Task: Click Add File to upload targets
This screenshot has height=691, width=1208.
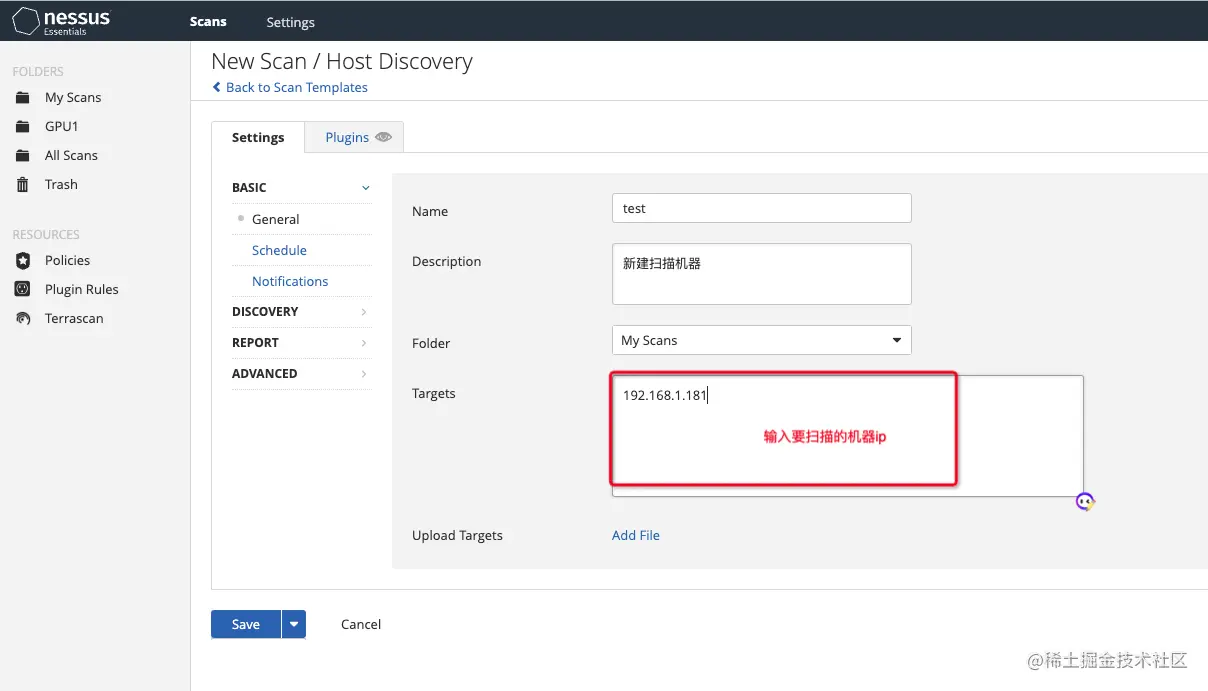Action: click(x=636, y=535)
